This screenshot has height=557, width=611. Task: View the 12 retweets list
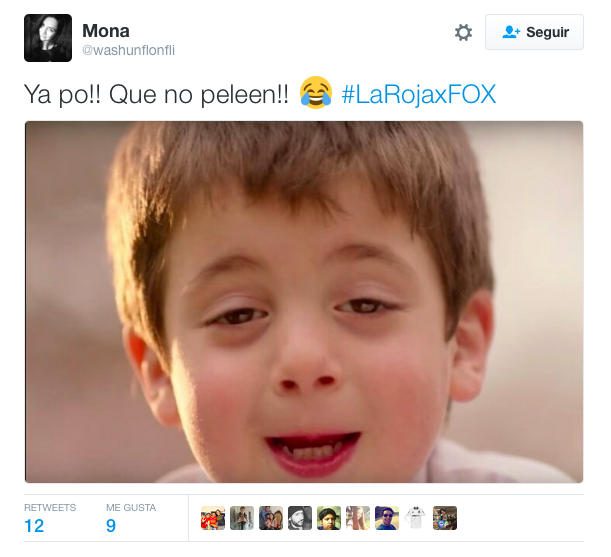tap(50, 518)
